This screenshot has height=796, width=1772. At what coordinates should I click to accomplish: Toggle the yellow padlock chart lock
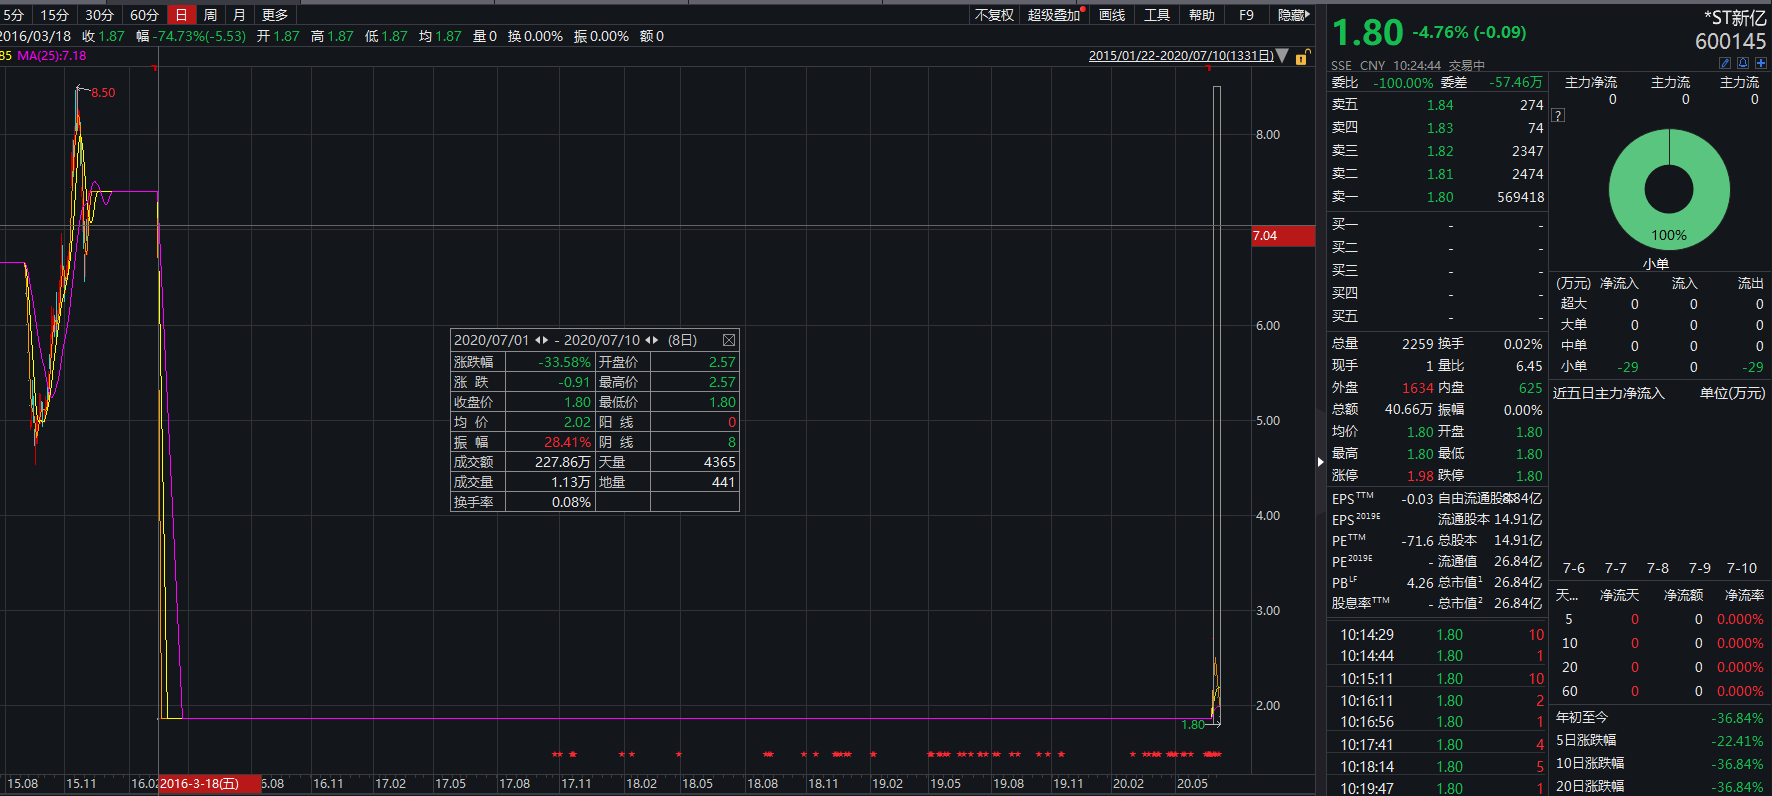[x=1301, y=58]
